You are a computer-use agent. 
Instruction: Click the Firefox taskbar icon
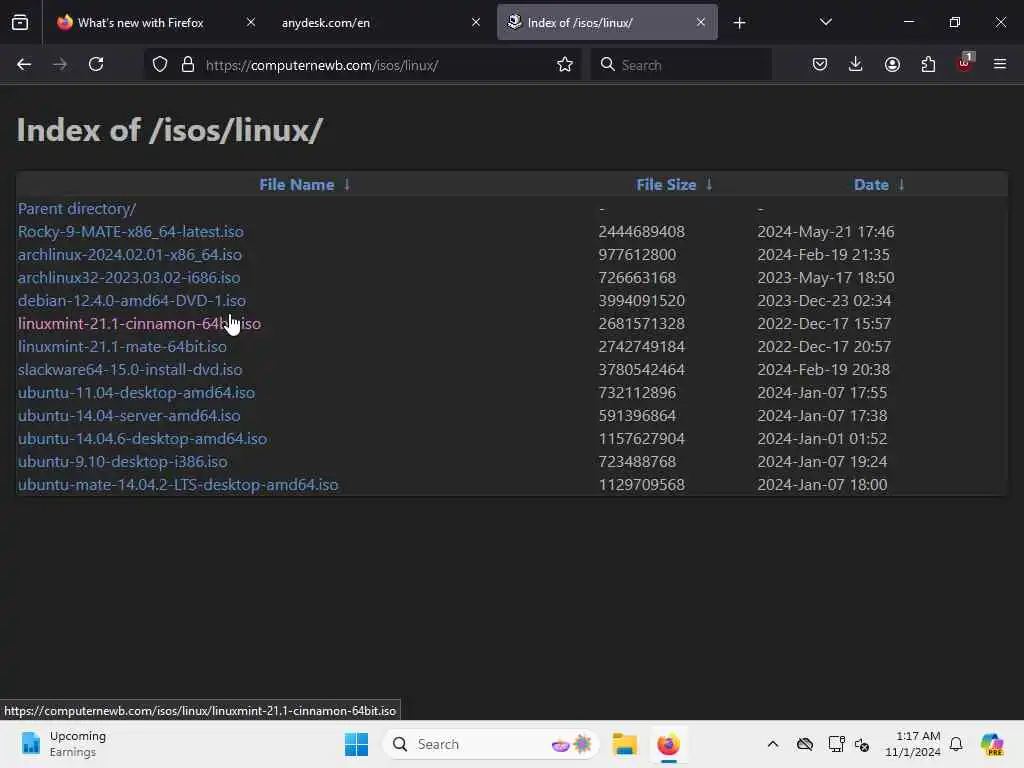668,744
